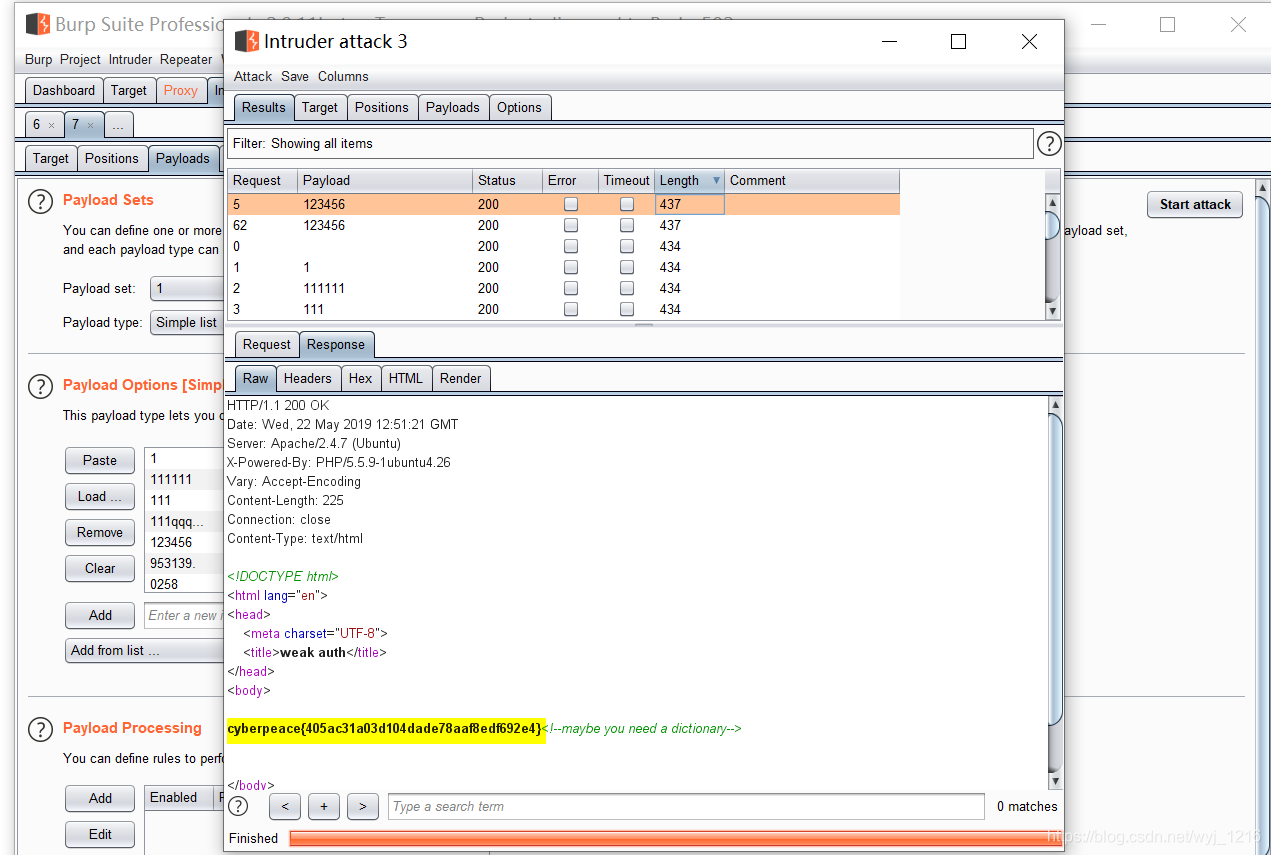Open the Payload type dropdown
1271x855 pixels.
(x=186, y=322)
